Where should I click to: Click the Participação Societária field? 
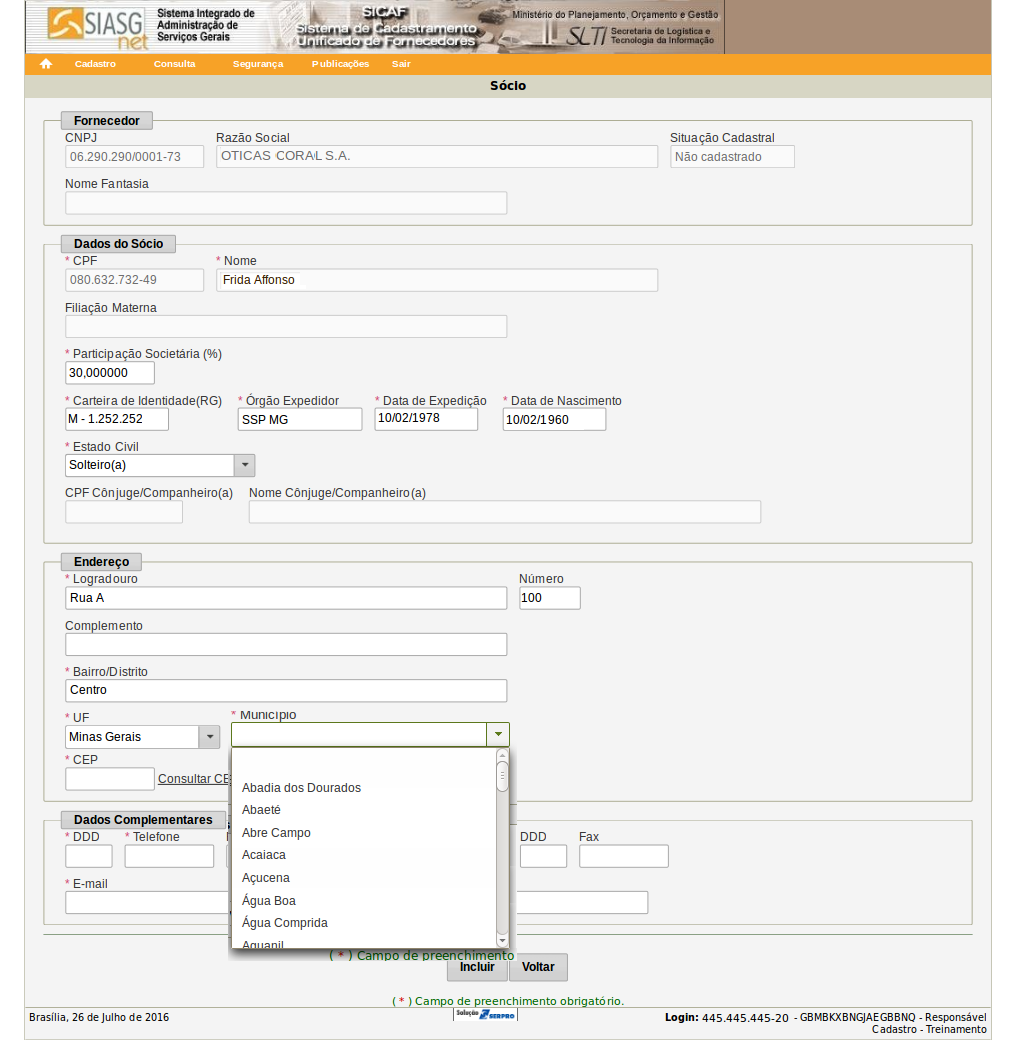point(110,373)
